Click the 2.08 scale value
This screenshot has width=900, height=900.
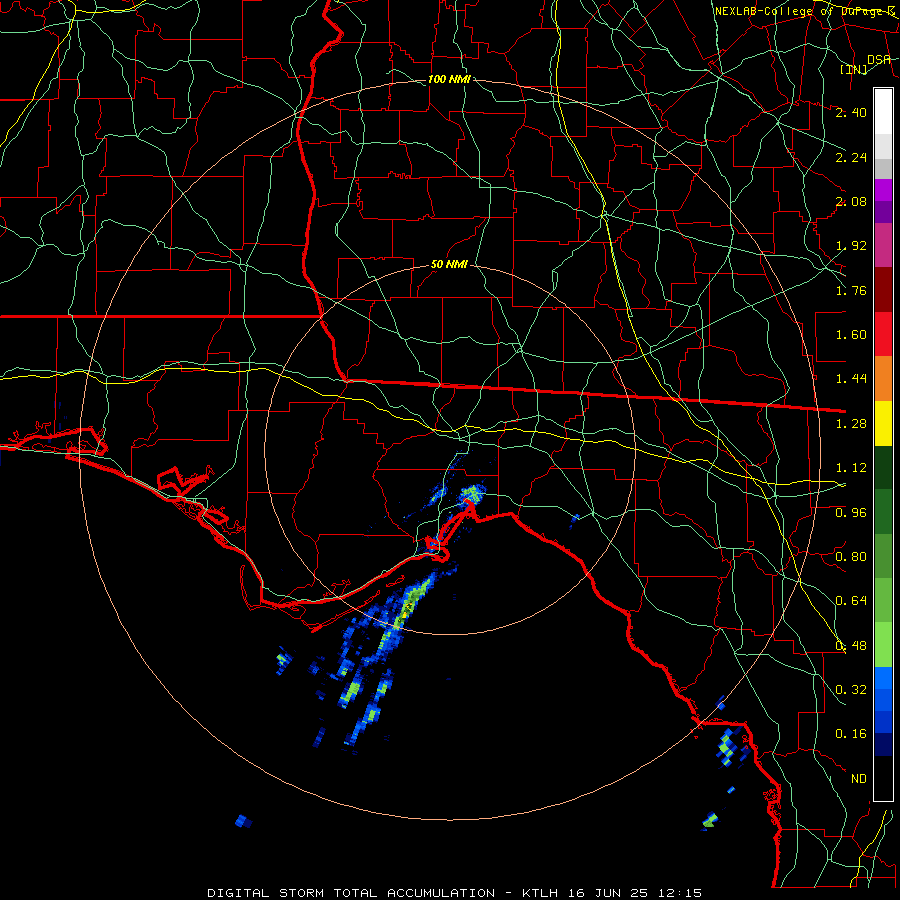point(851,201)
